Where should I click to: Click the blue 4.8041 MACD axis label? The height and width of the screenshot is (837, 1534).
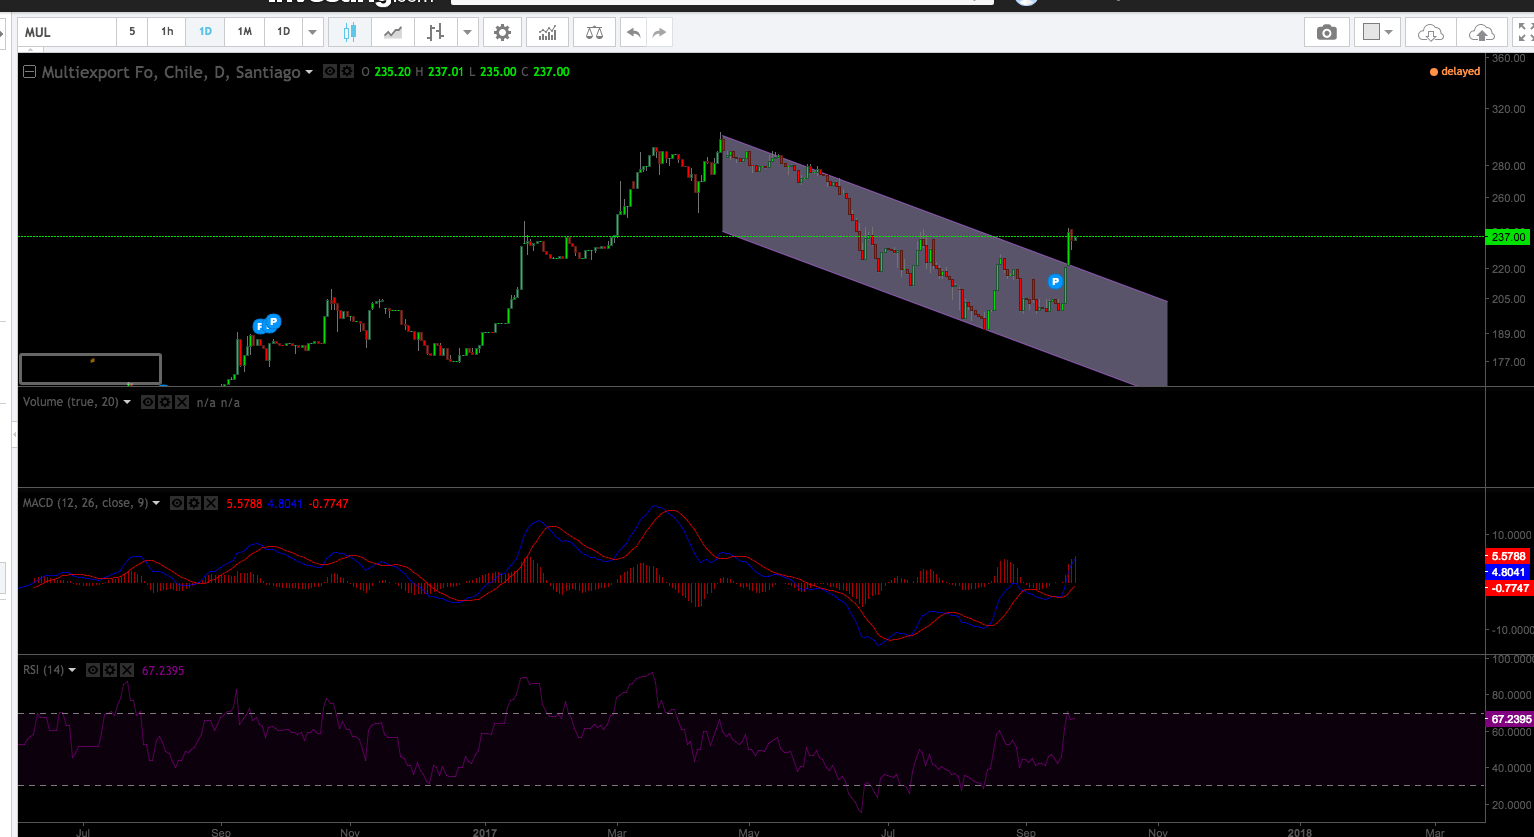coord(1508,572)
